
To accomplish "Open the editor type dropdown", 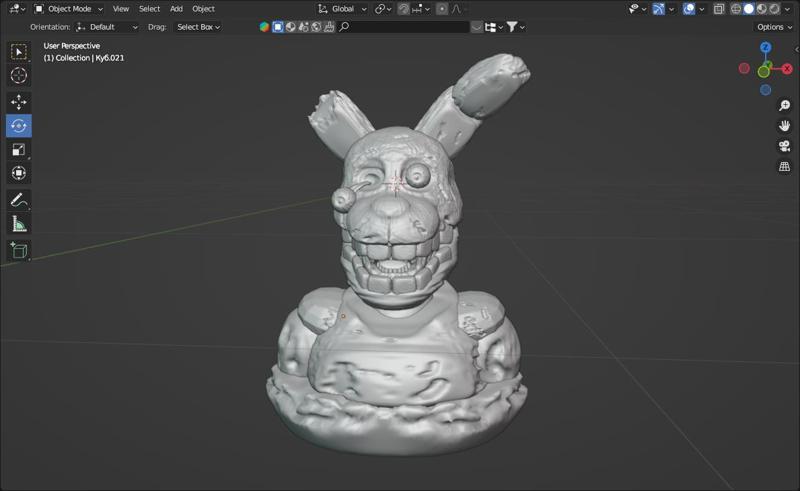I will pyautogui.click(x=17, y=9).
